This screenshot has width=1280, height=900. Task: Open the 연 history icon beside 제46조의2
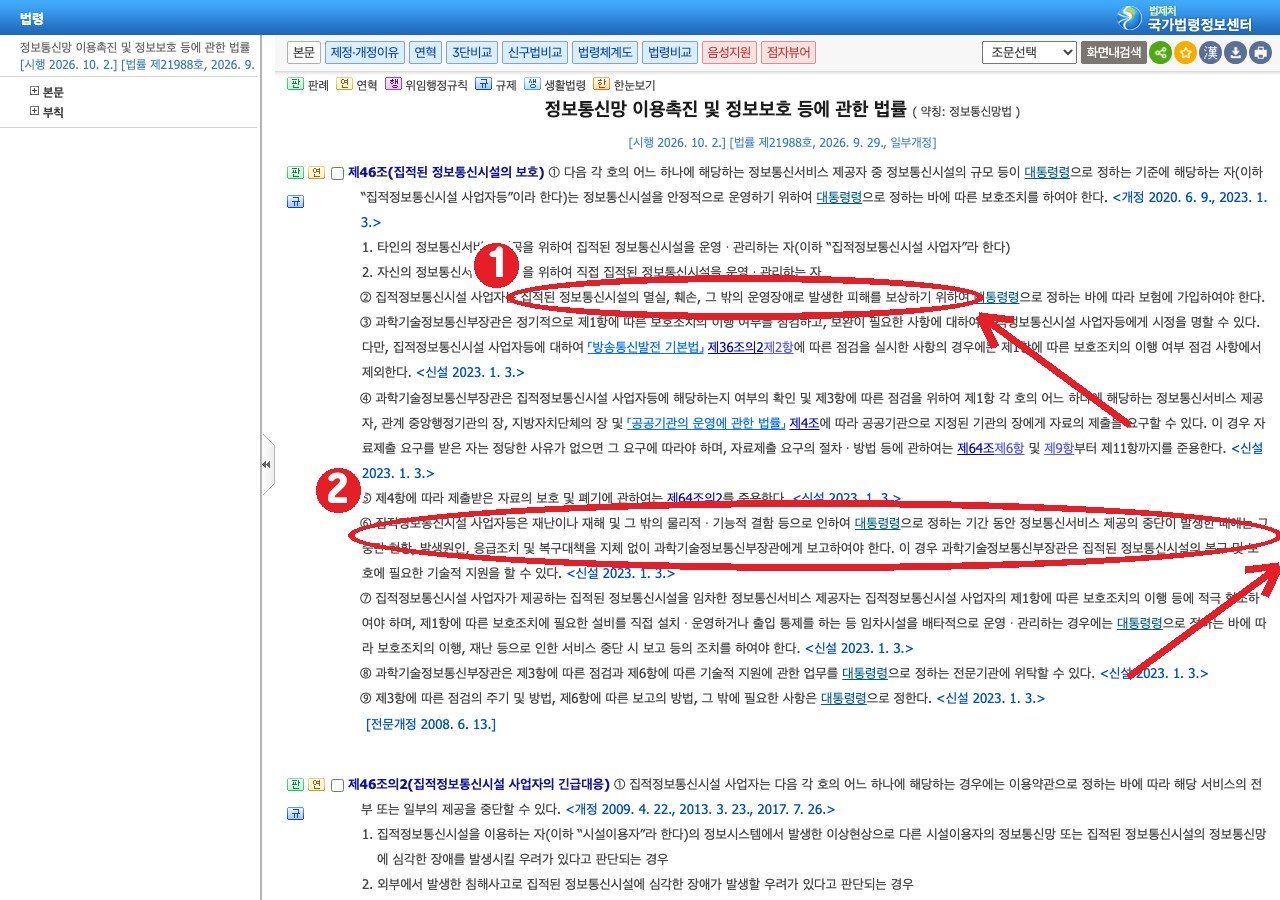click(316, 784)
